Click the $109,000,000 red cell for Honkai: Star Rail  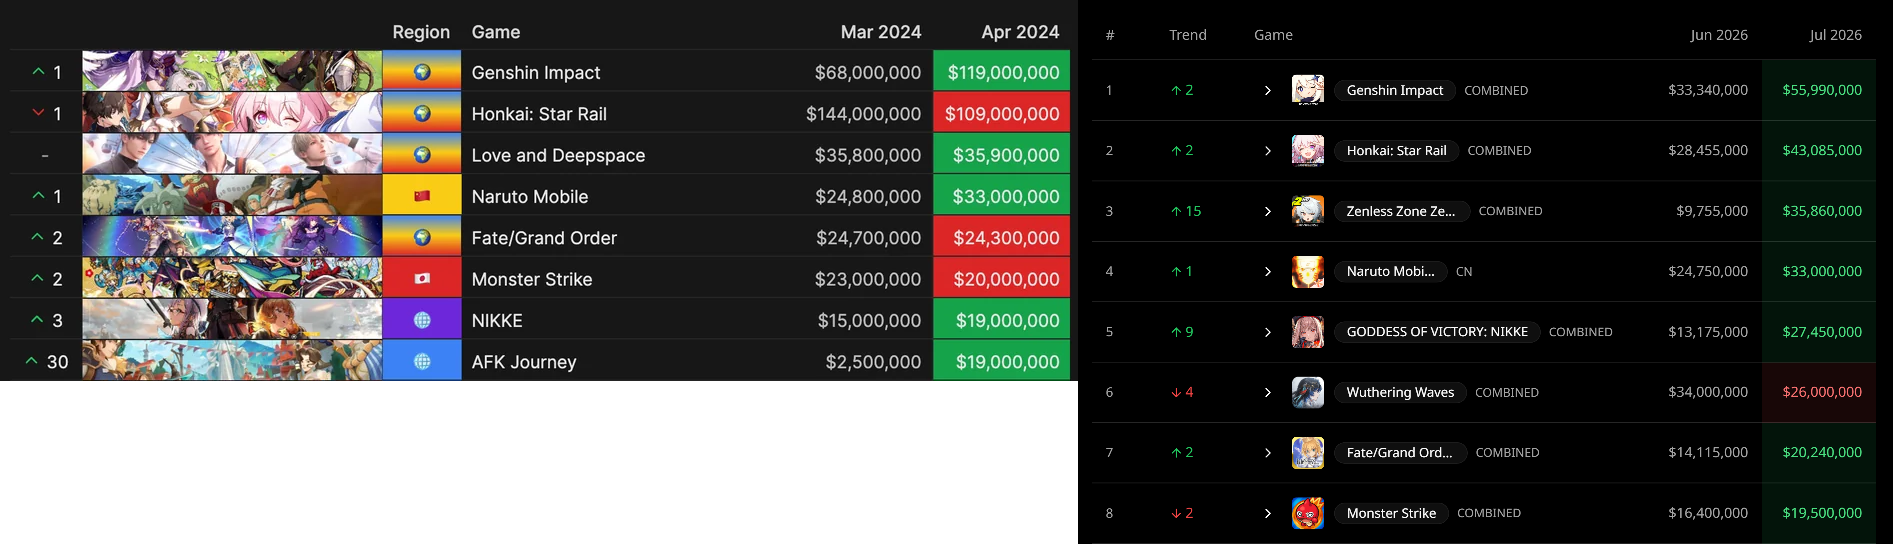click(x=1002, y=113)
